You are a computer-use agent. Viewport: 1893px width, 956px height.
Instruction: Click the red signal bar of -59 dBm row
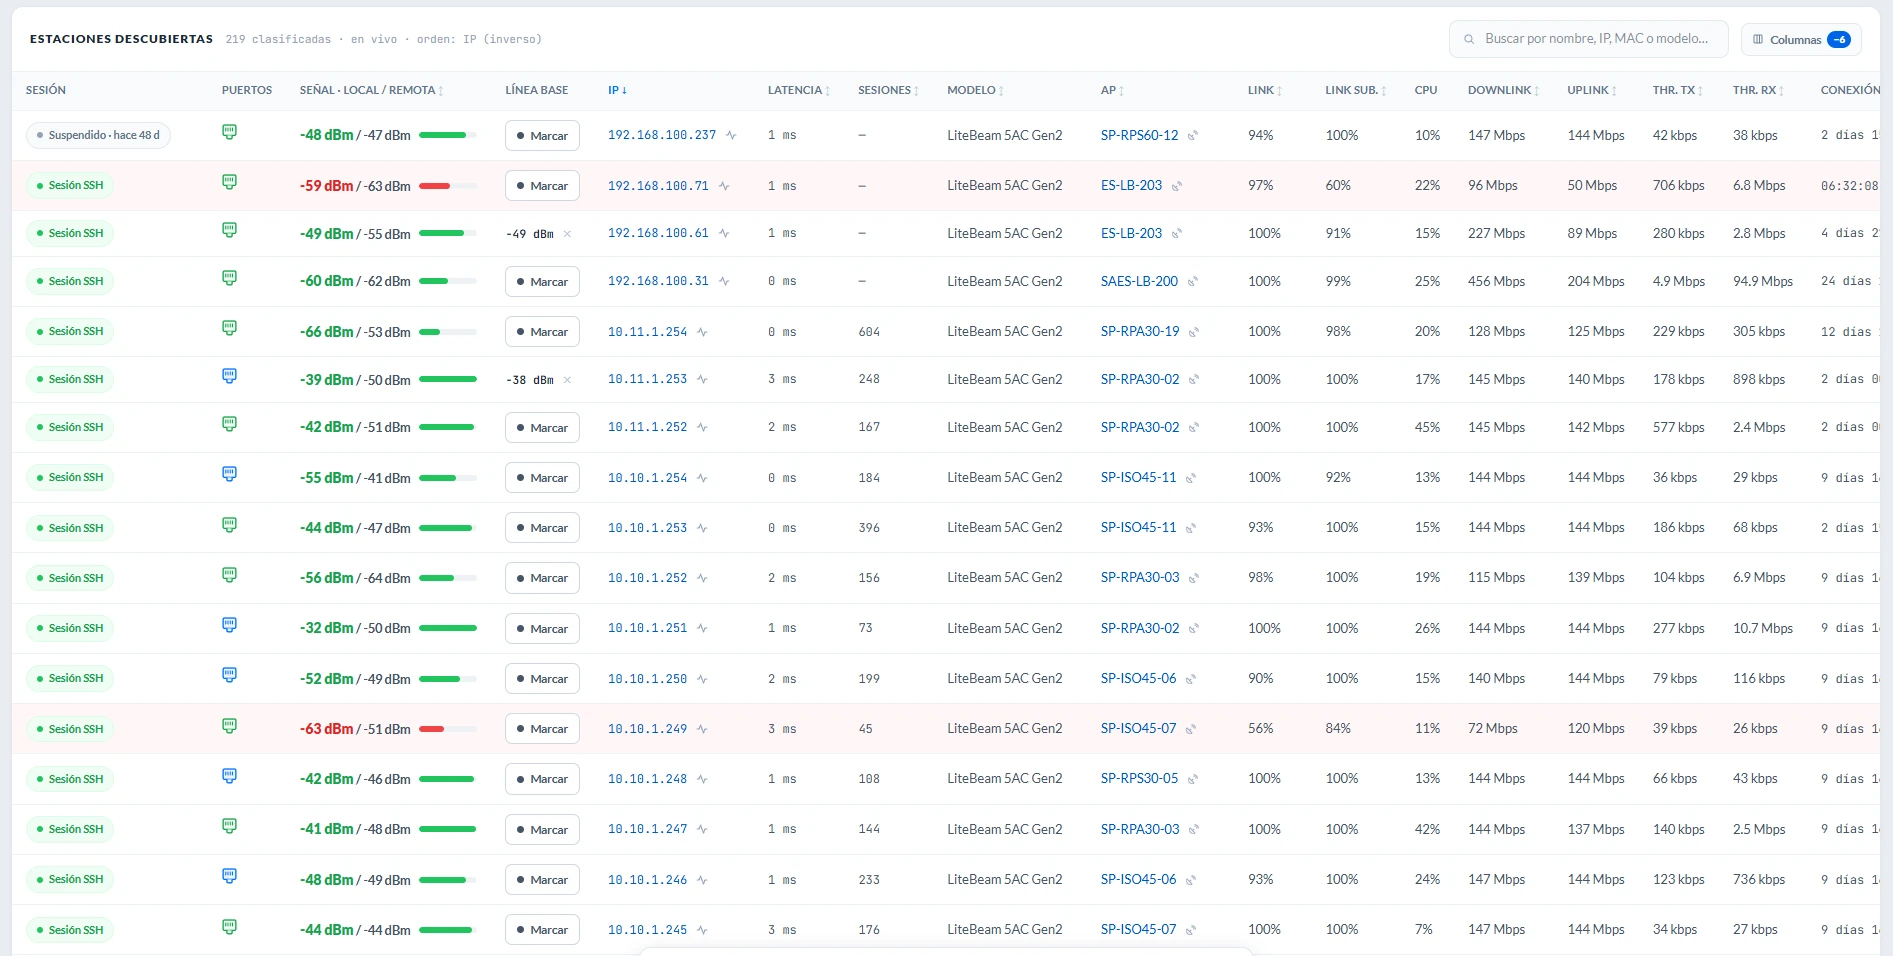(x=447, y=186)
